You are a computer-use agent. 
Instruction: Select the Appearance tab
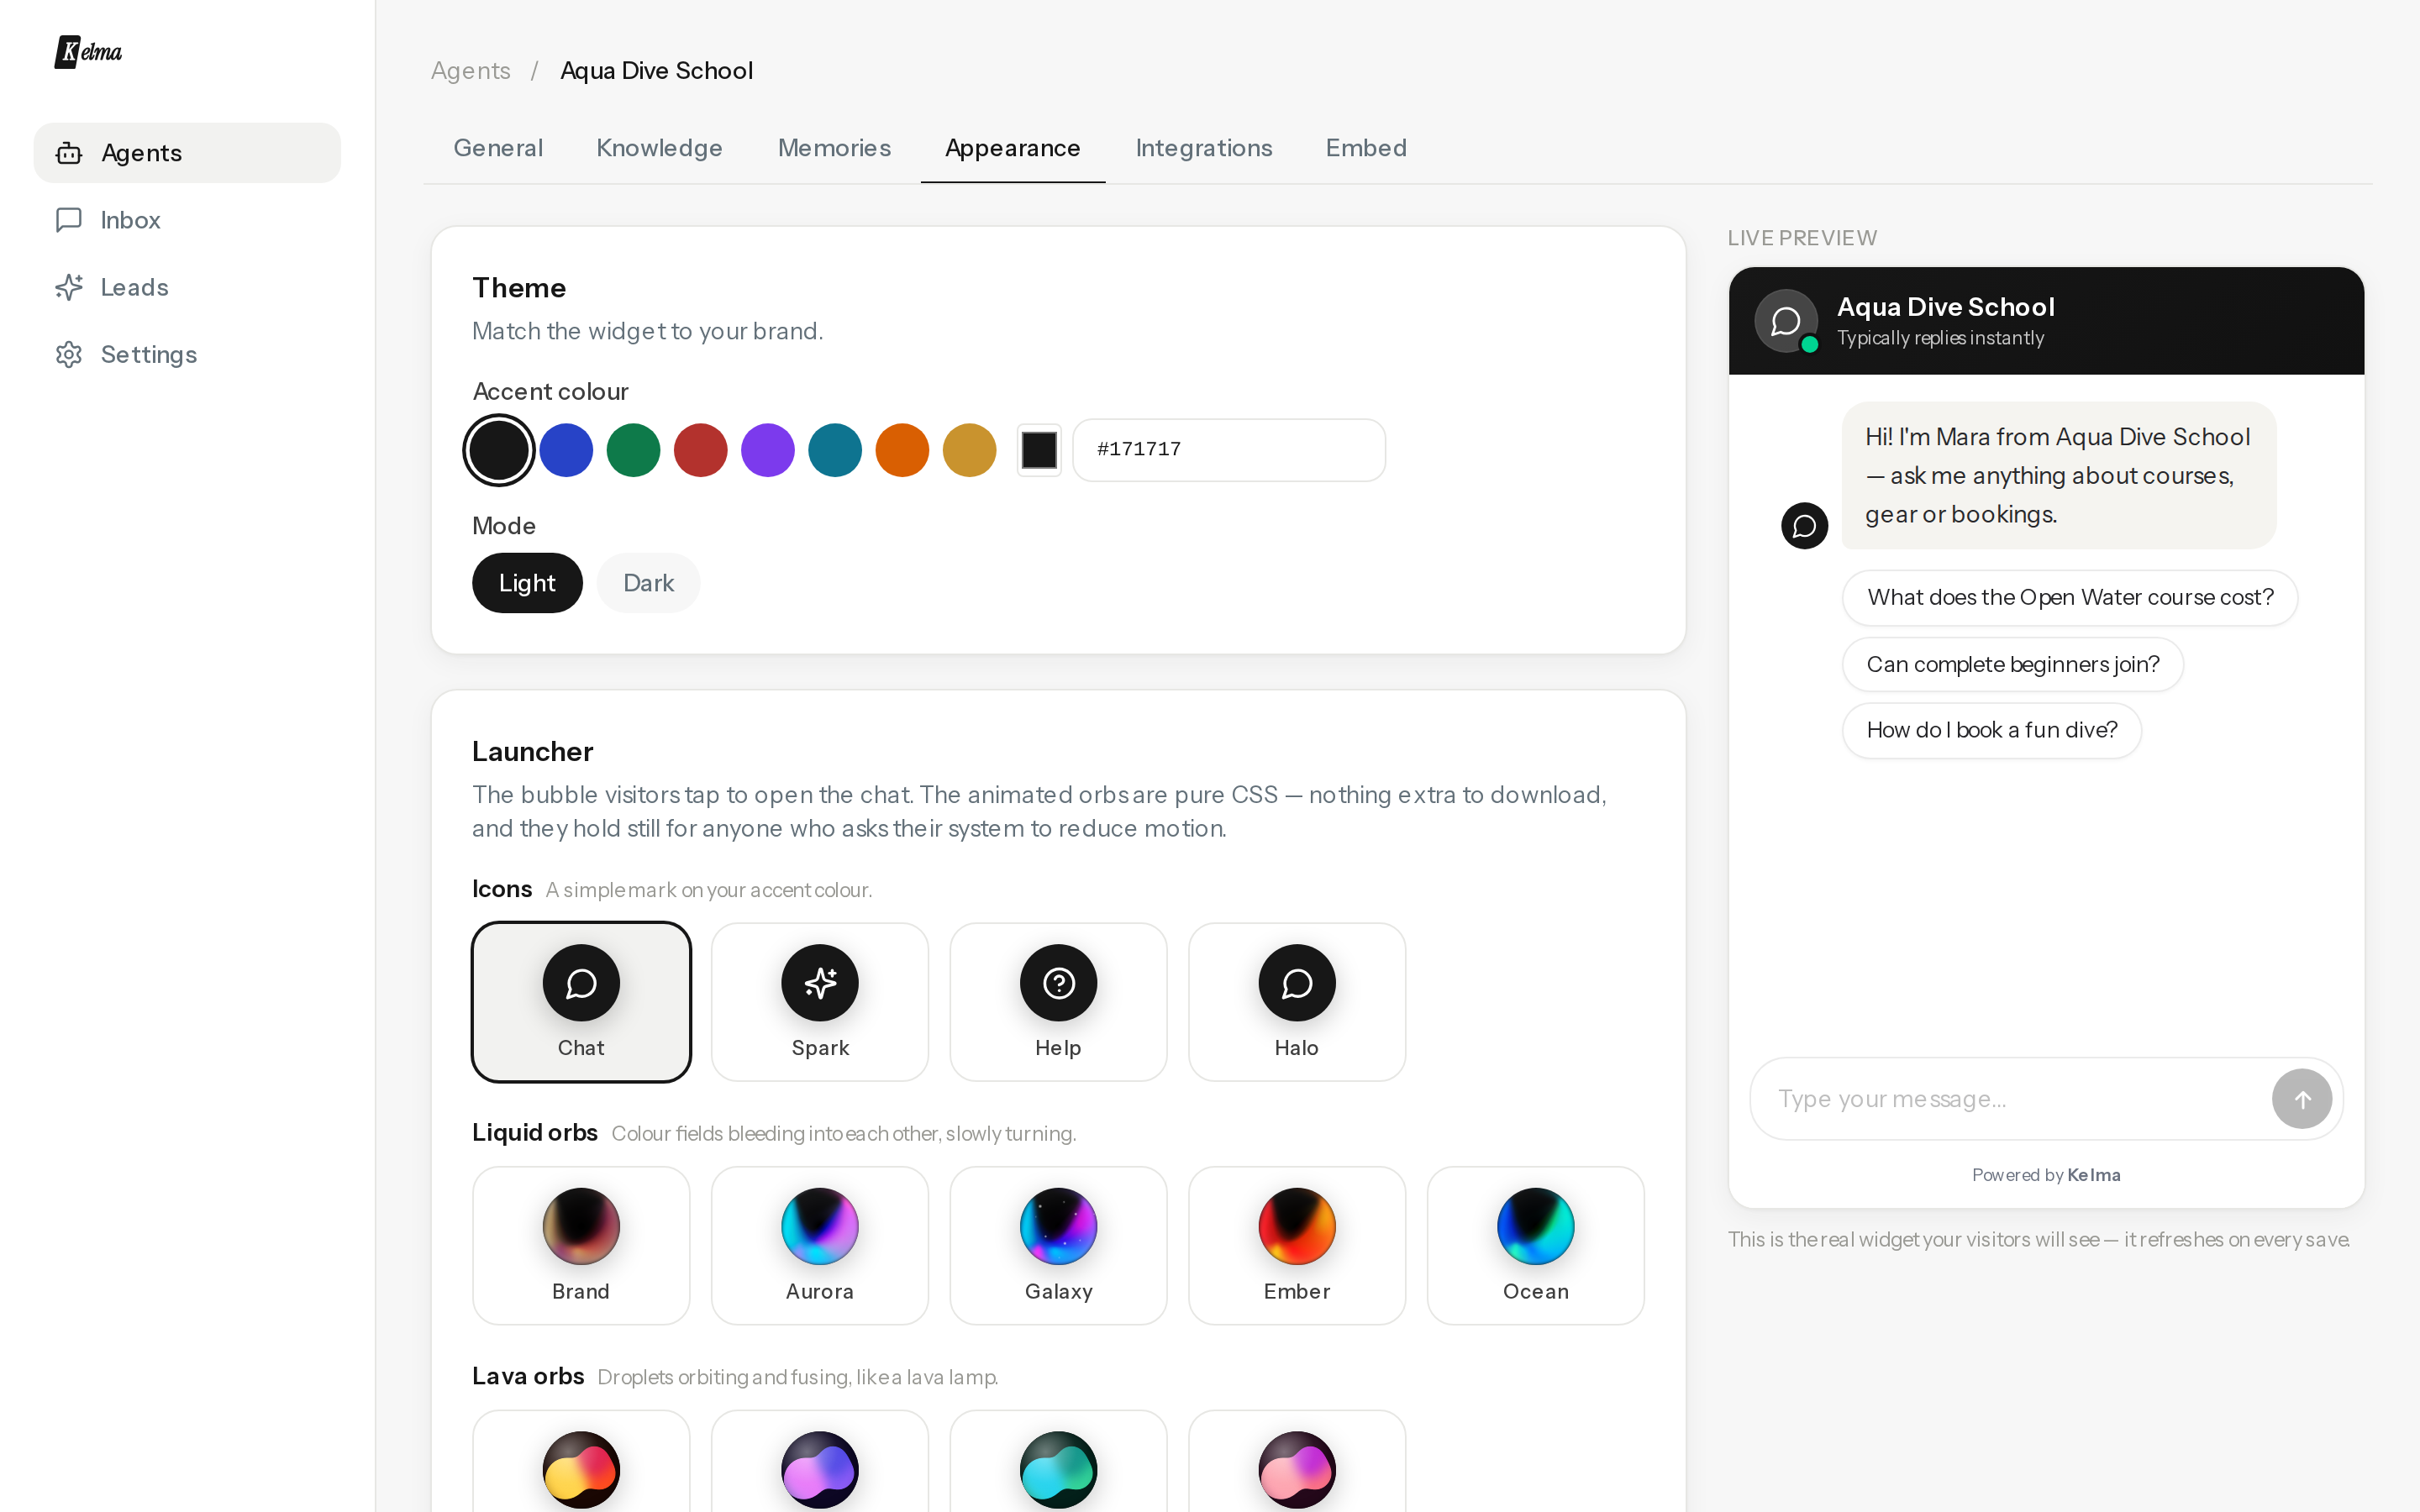point(1013,148)
